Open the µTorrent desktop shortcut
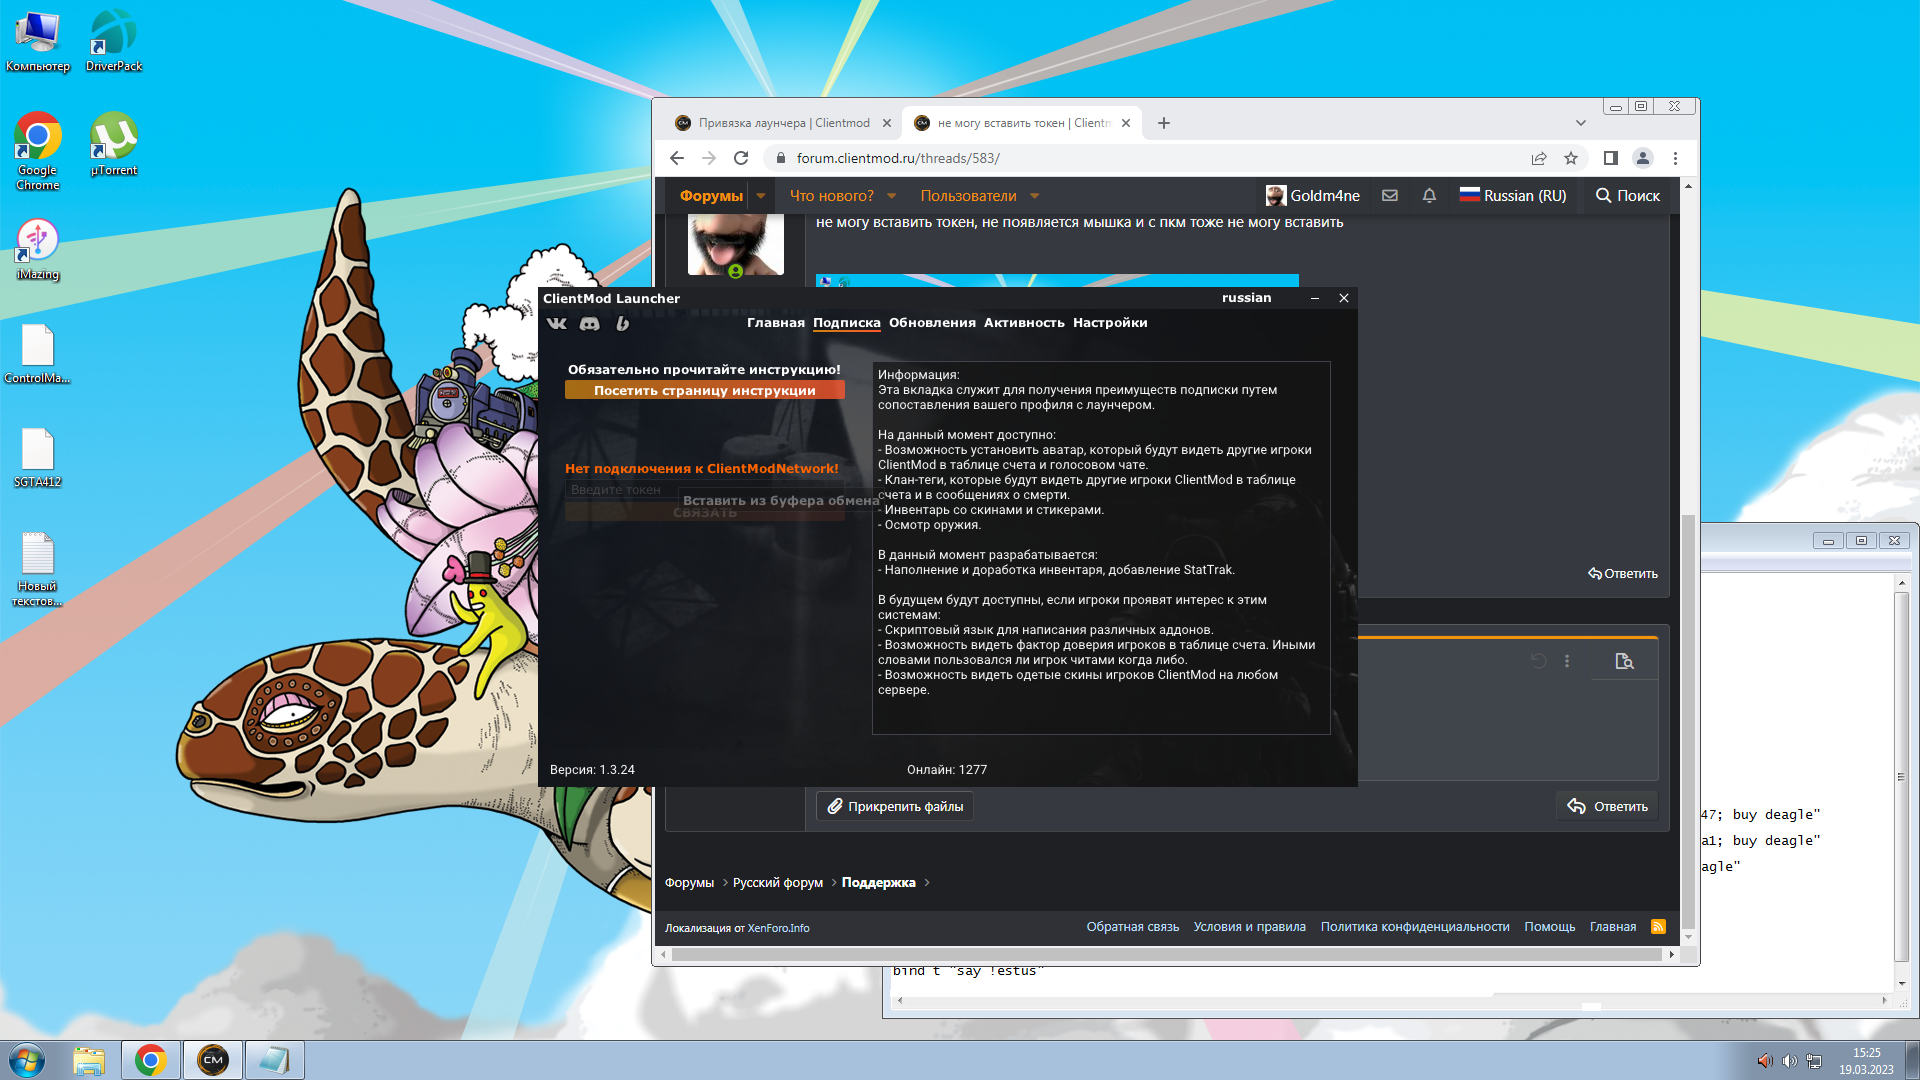Screen dimensions: 1920x1080 (114, 145)
